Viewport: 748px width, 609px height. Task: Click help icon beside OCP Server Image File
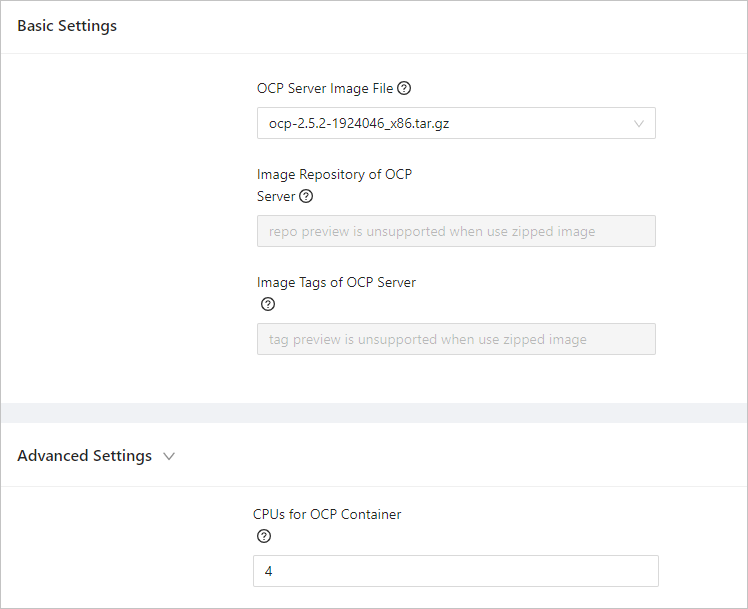[x=404, y=88]
